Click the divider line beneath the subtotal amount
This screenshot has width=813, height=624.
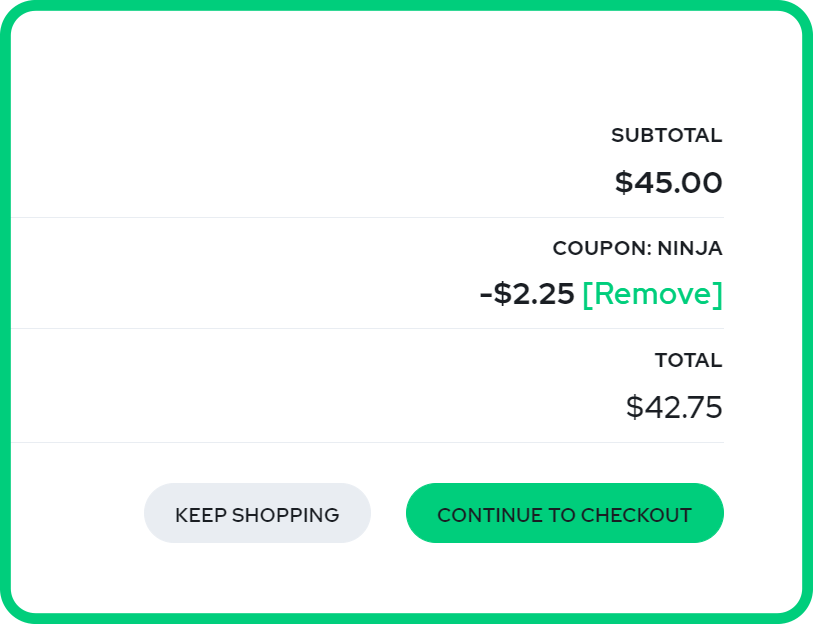point(400,217)
